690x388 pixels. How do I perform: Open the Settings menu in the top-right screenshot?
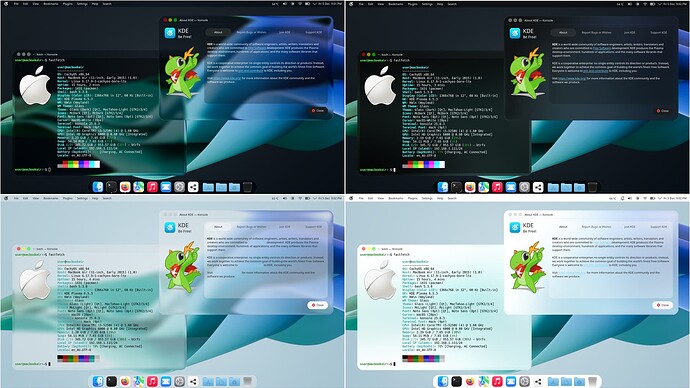pos(427,4)
